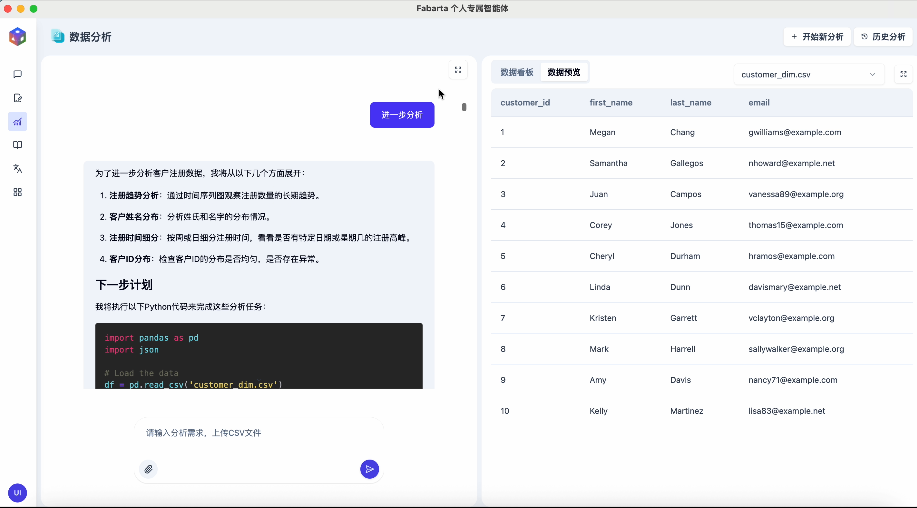The height and width of the screenshot is (508, 917).
Task: Click the pd.read_csv code line
Action: [x=193, y=384]
